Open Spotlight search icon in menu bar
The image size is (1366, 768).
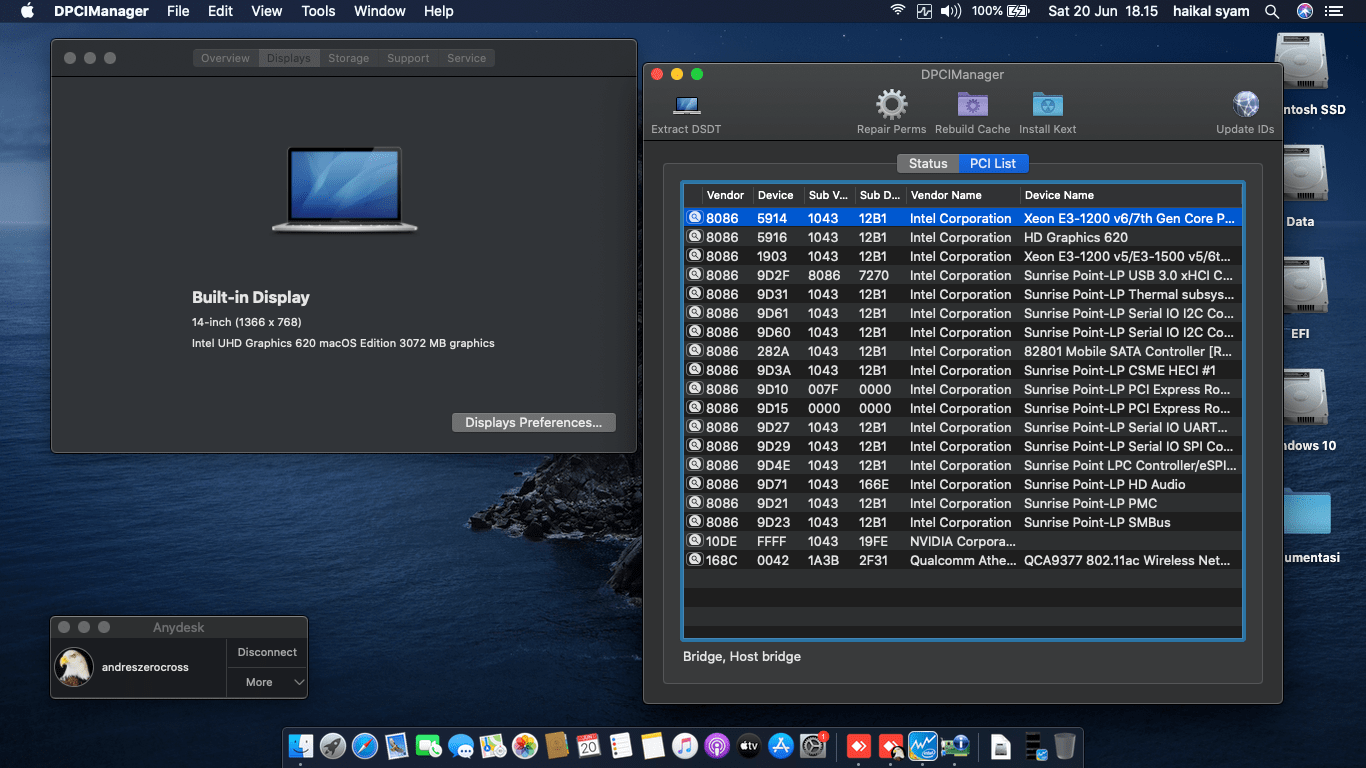[1272, 11]
